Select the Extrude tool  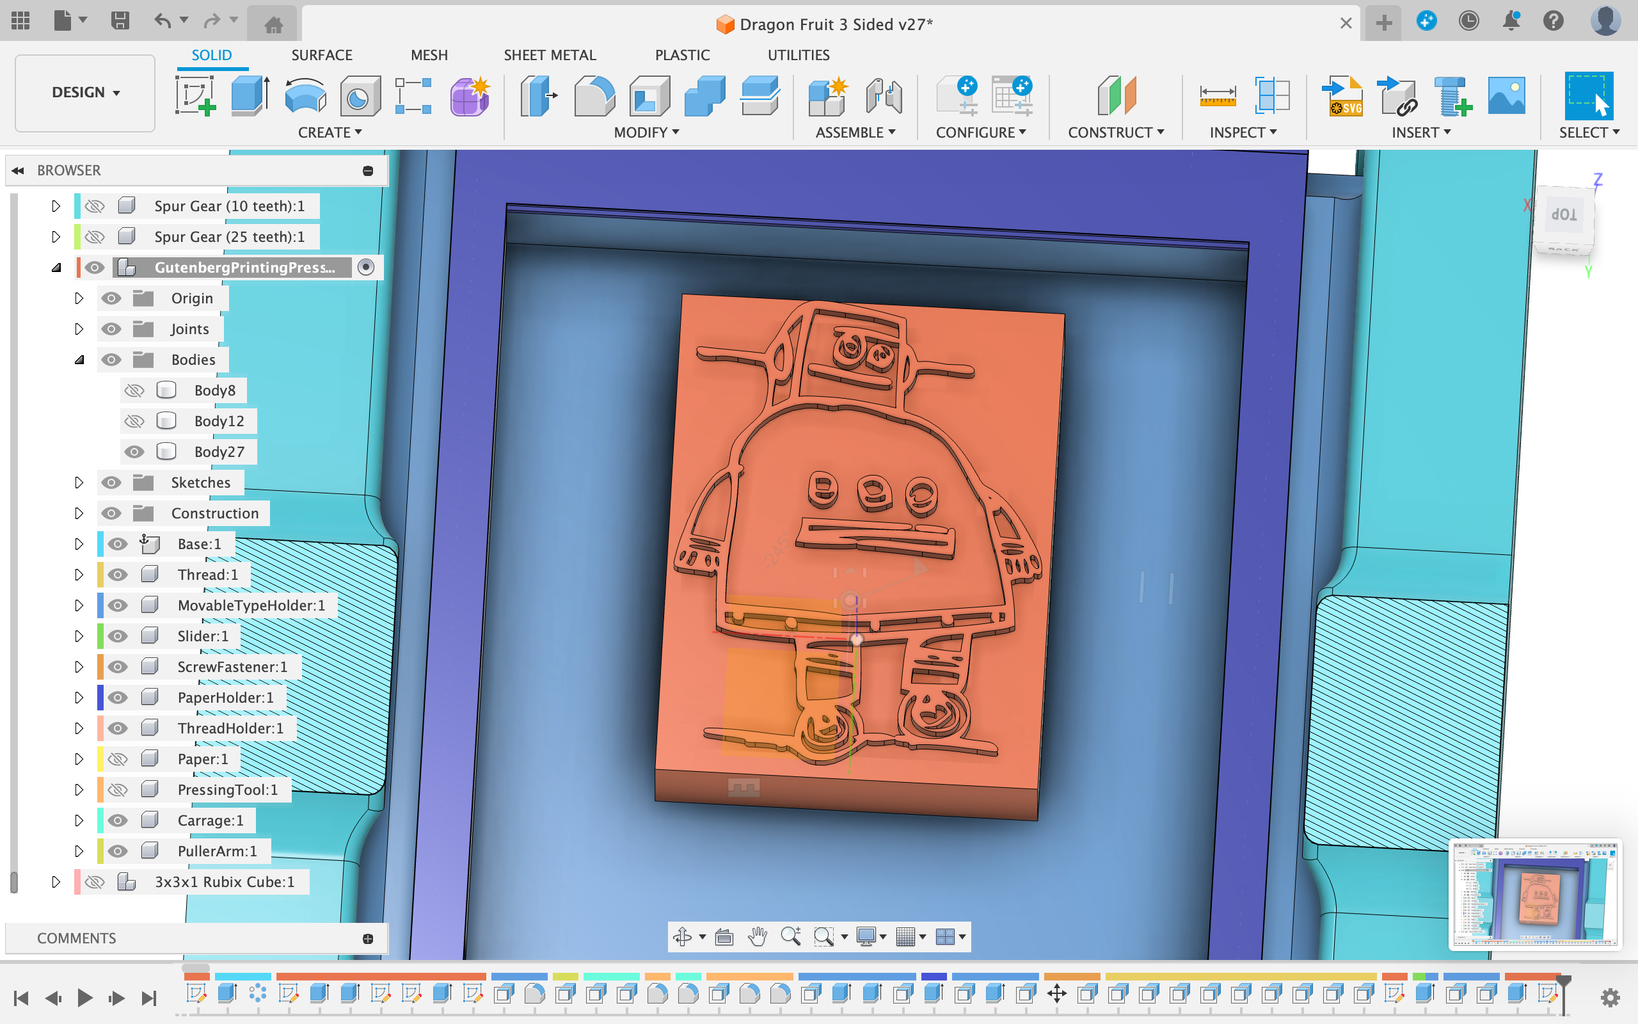coord(250,96)
